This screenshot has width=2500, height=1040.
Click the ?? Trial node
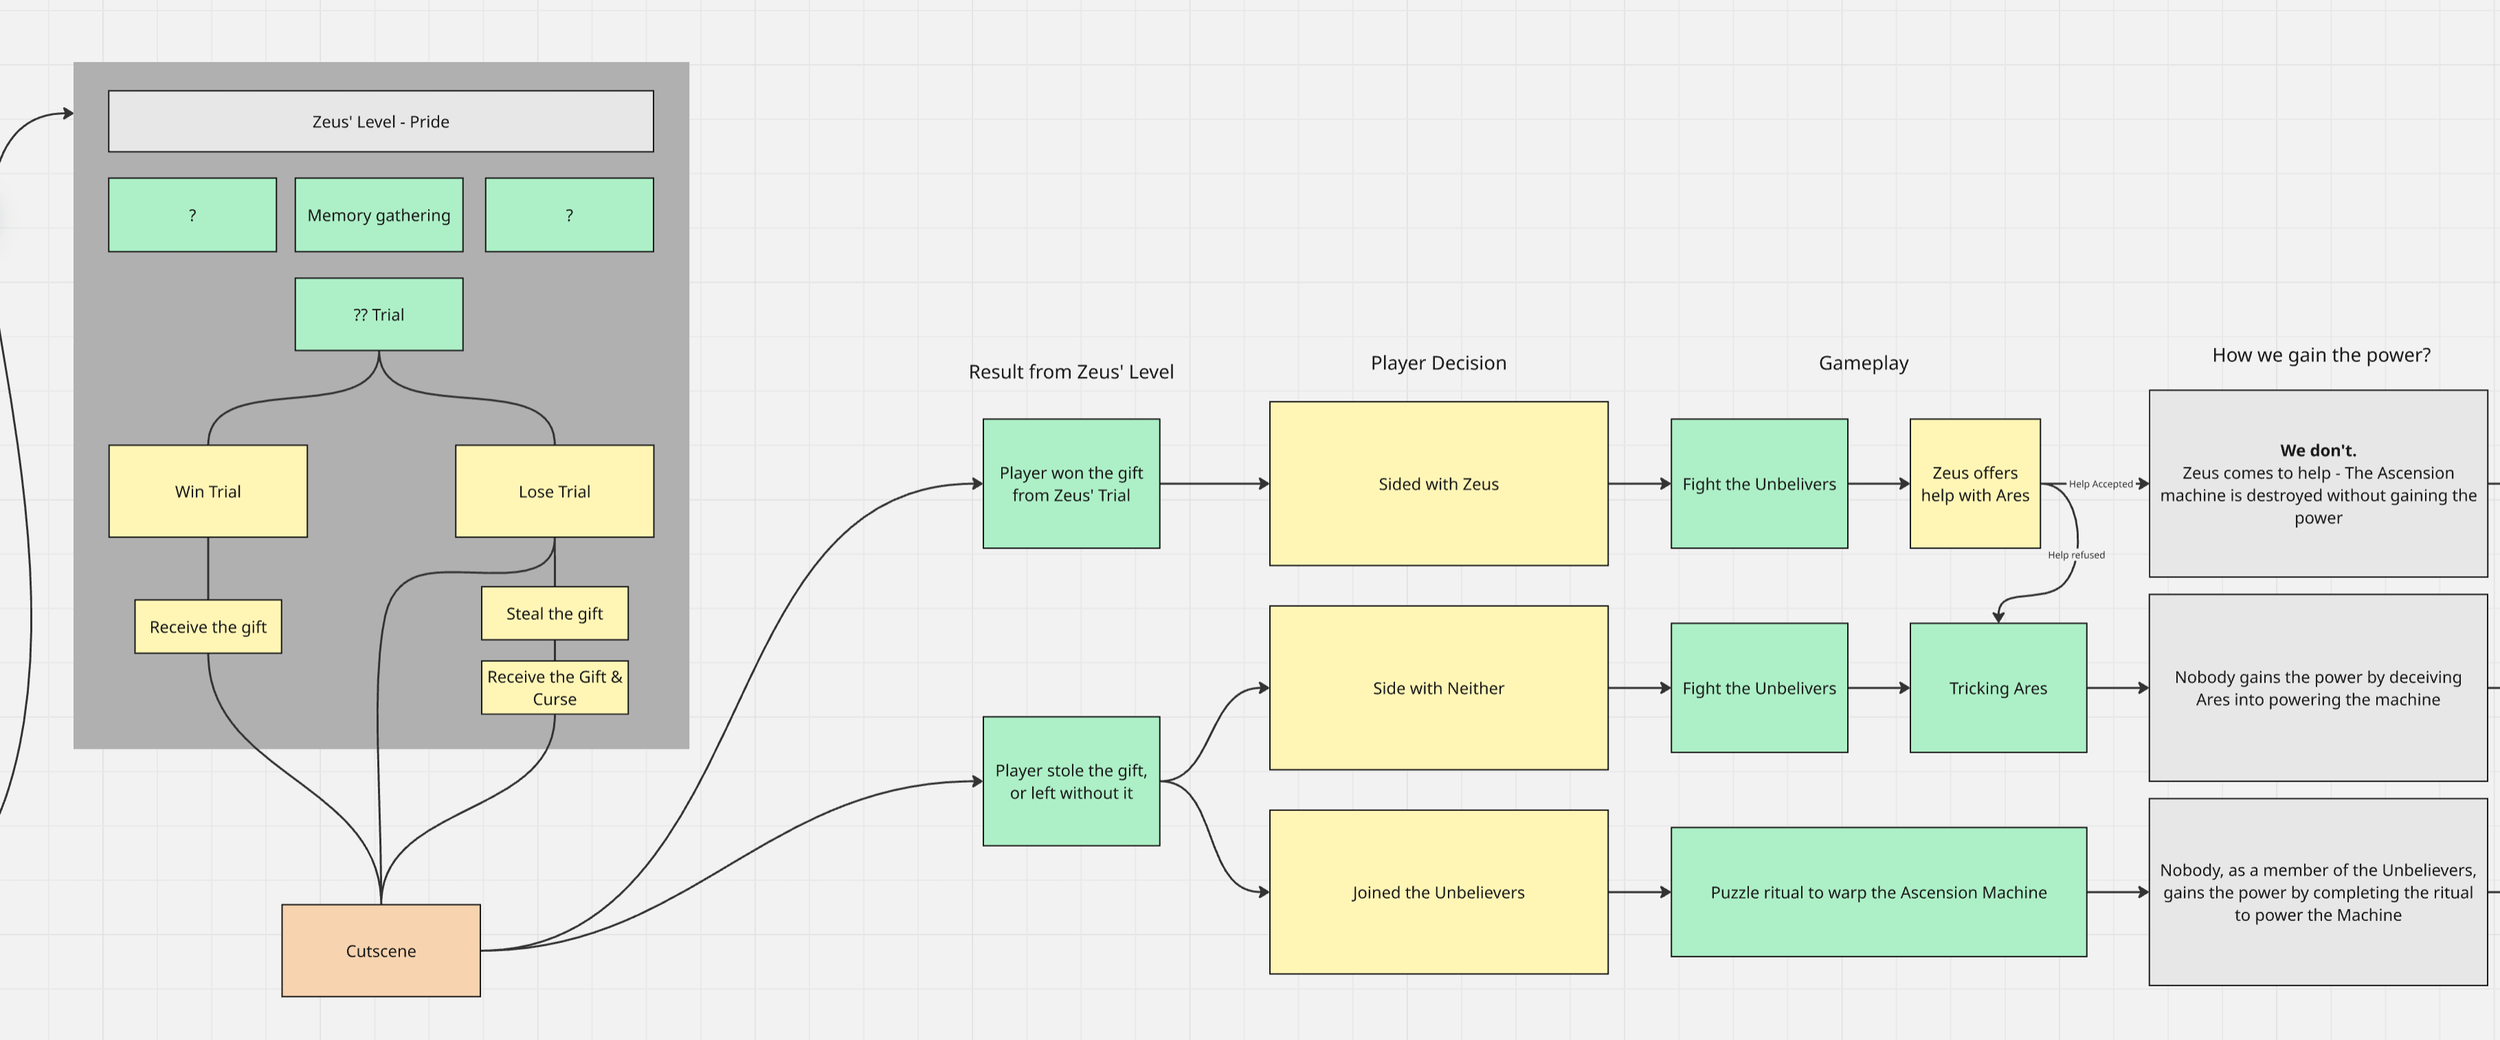pos(378,313)
